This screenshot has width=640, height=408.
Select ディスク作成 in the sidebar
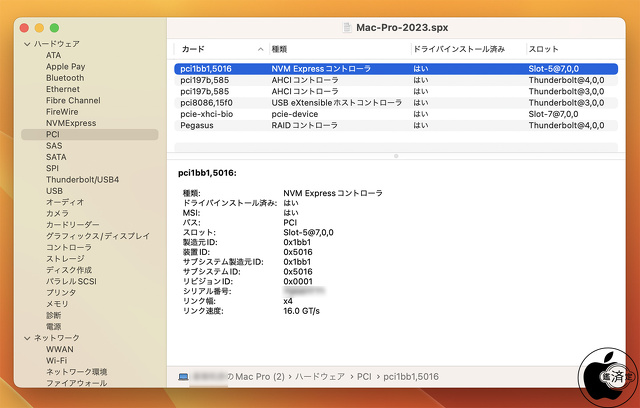69,270
